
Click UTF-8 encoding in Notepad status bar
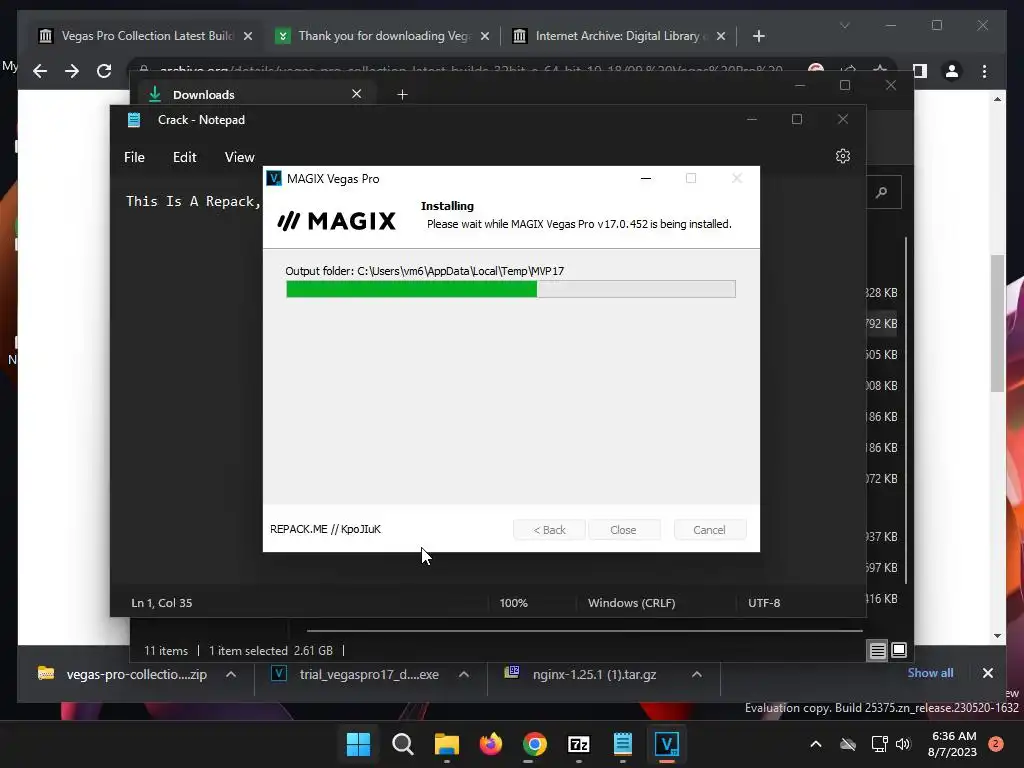pyautogui.click(x=764, y=603)
